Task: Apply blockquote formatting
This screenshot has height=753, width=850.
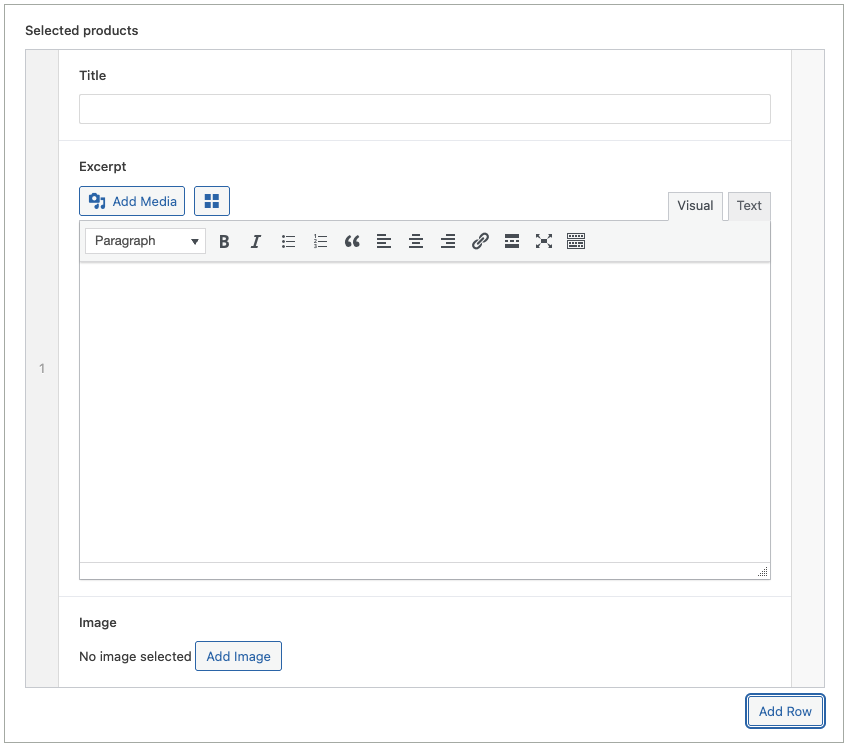Action: pos(352,241)
